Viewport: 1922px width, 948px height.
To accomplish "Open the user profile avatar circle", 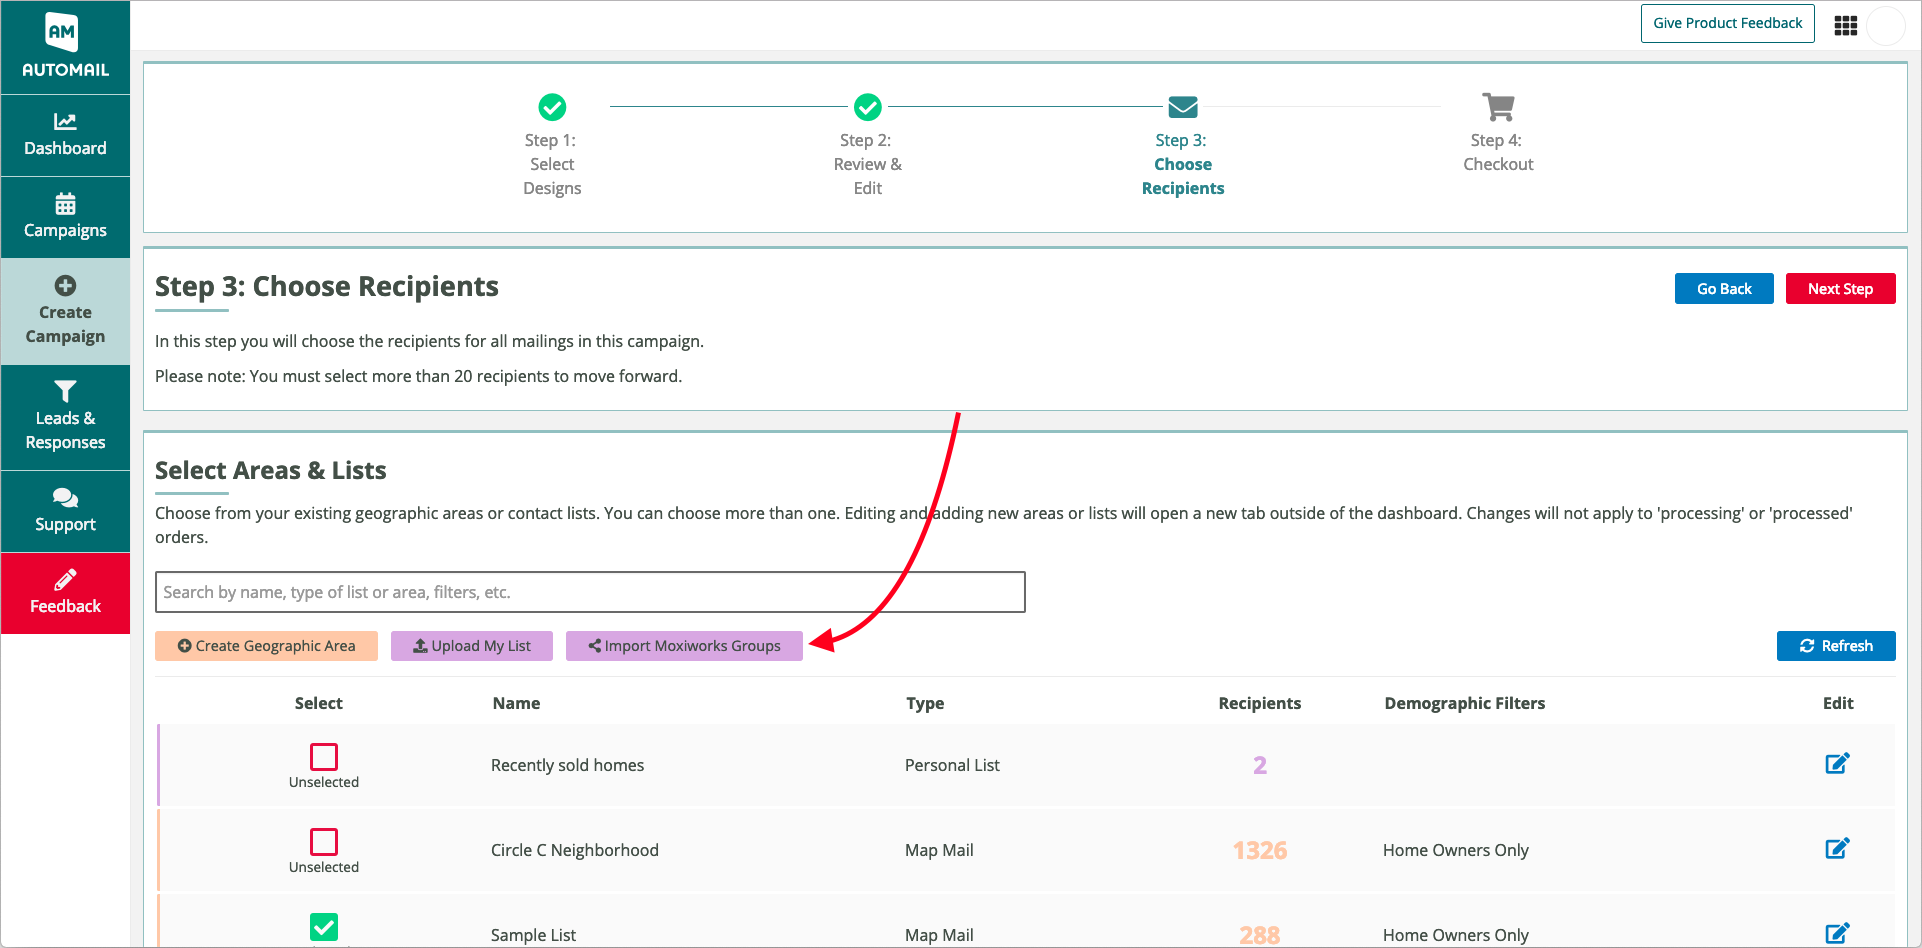I will 1886,26.
